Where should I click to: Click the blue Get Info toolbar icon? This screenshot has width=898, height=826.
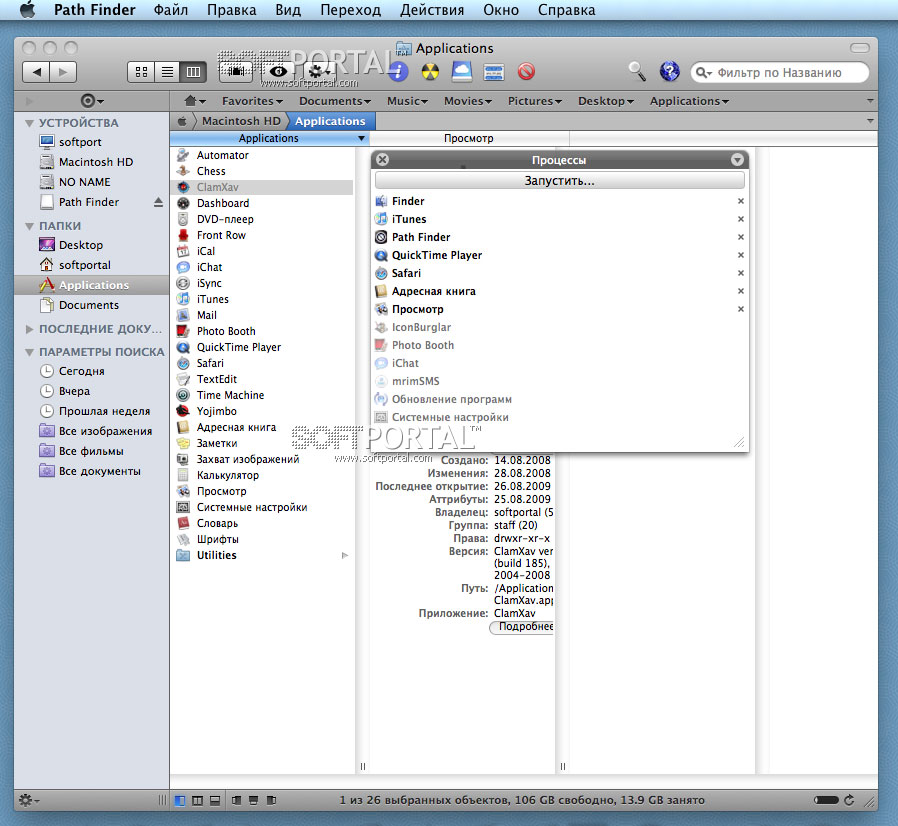pos(397,72)
